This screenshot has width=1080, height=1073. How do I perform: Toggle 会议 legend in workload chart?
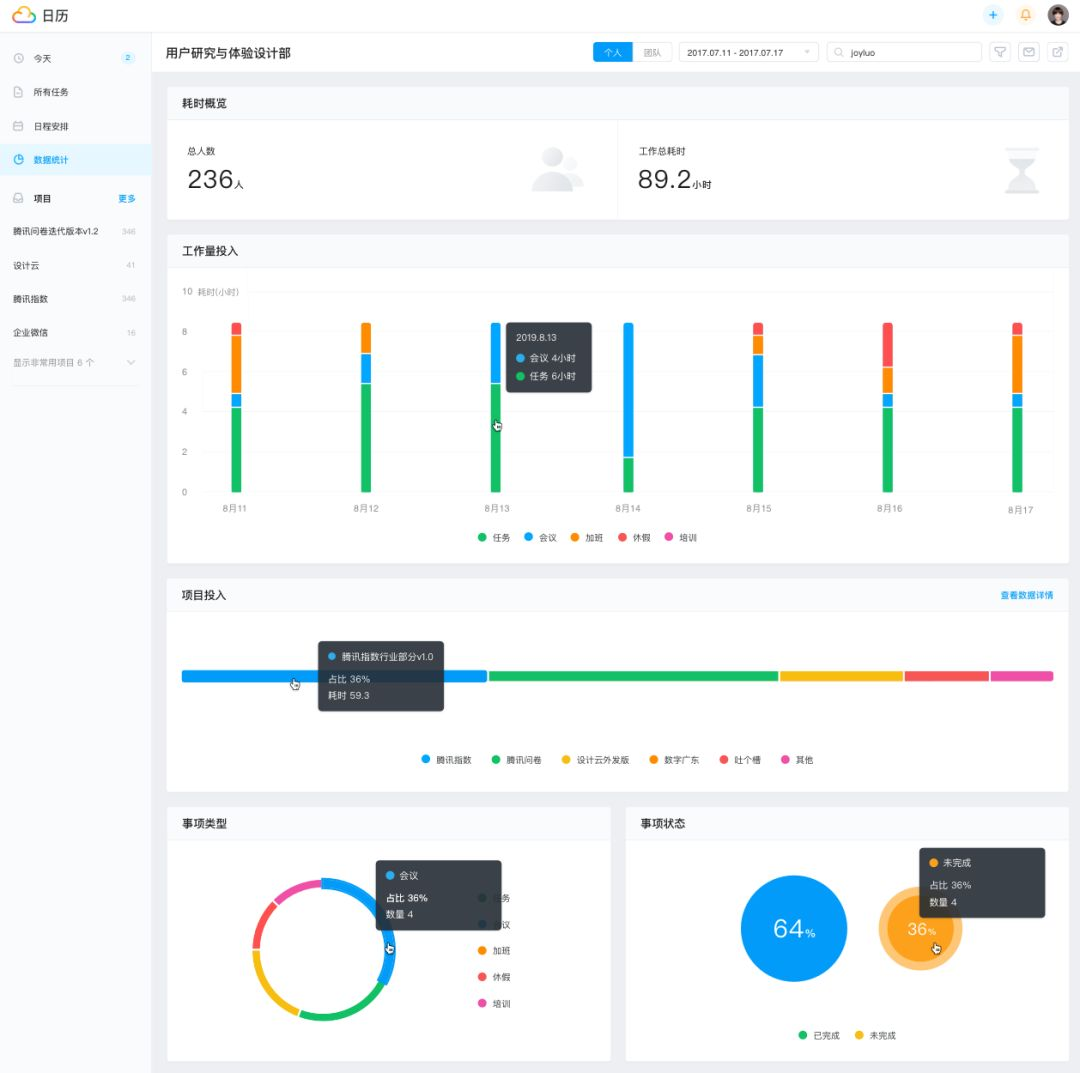(x=541, y=537)
